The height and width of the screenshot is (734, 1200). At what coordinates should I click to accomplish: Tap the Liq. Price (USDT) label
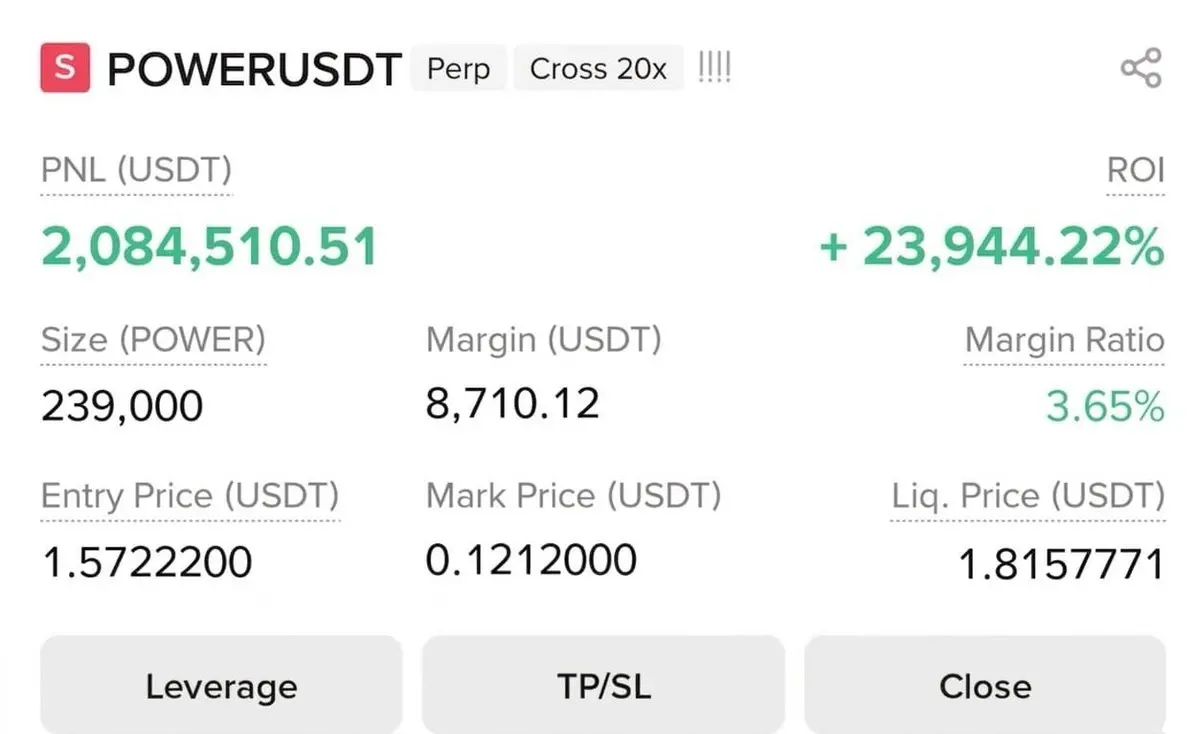1028,496
